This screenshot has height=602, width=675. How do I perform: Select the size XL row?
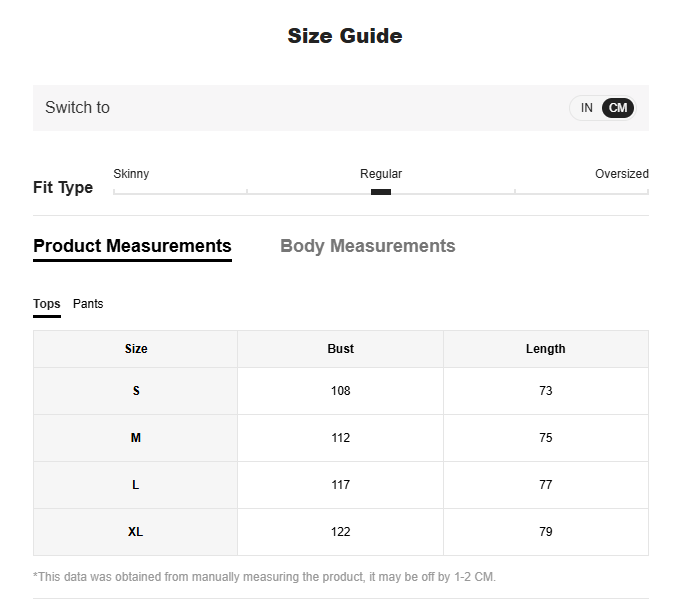[x=136, y=532]
